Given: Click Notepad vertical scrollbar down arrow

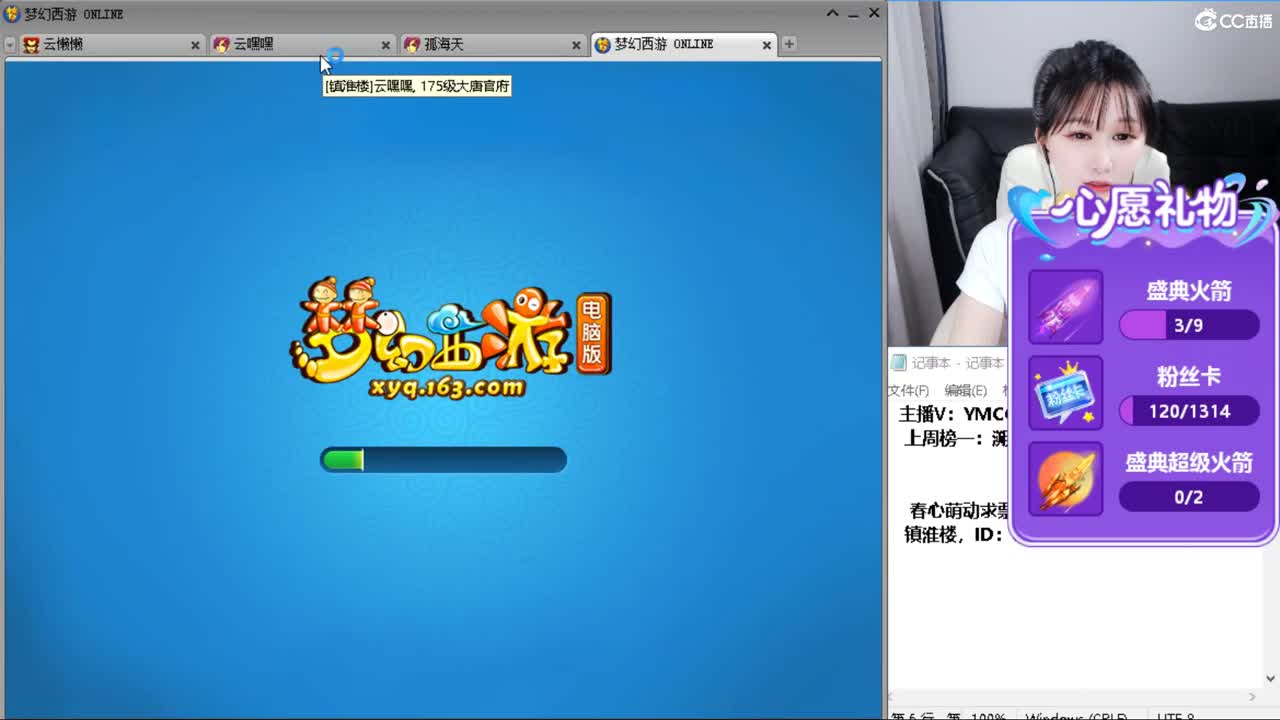Looking at the screenshot, I should coord(1271,678).
